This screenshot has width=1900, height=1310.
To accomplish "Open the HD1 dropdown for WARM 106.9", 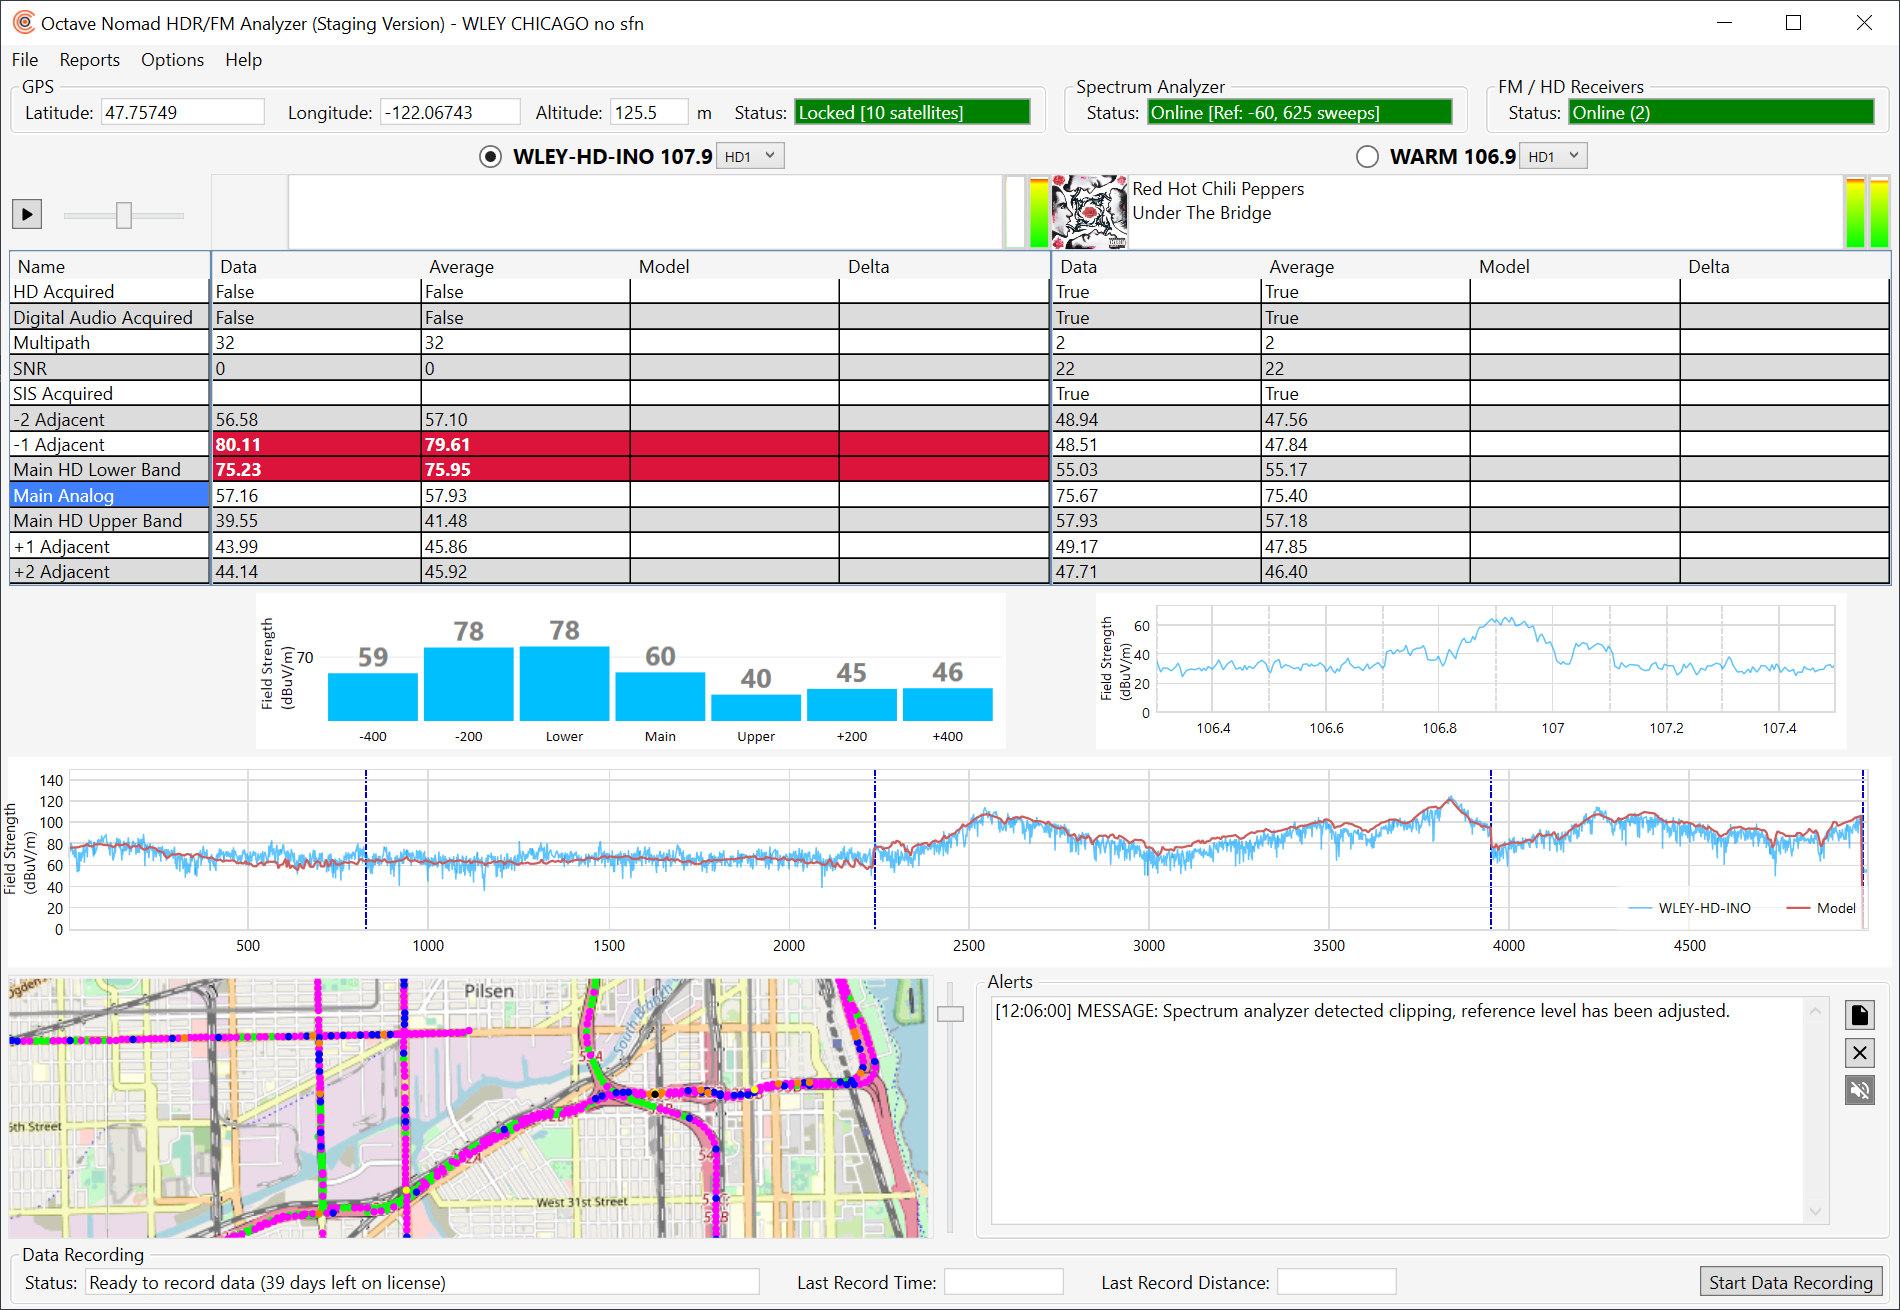I will [1553, 157].
